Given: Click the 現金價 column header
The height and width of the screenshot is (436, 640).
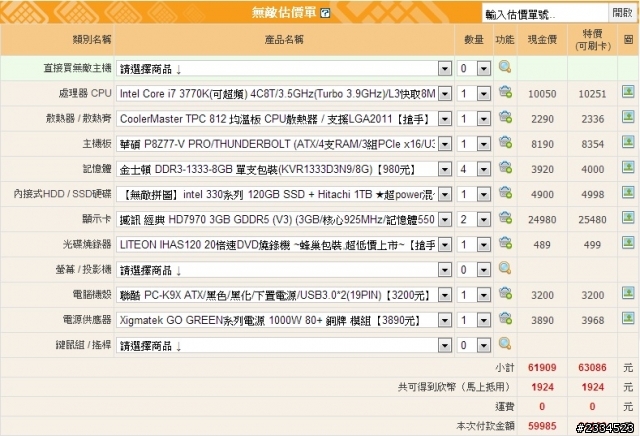Looking at the screenshot, I should (x=542, y=40).
